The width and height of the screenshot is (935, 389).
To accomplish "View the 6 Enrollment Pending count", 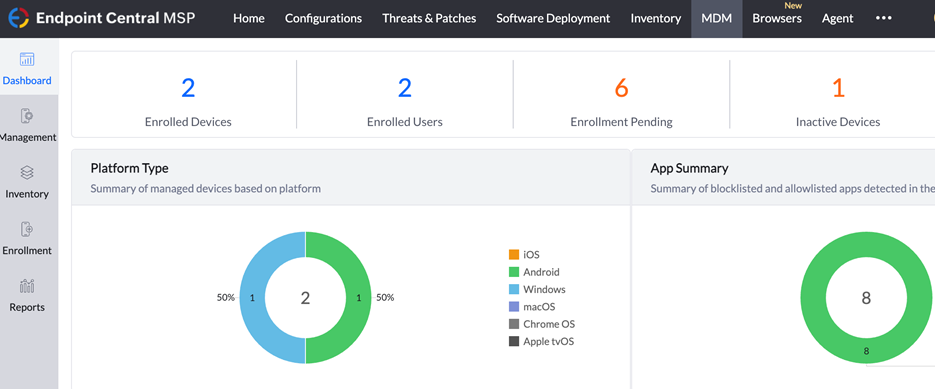I will click(621, 88).
